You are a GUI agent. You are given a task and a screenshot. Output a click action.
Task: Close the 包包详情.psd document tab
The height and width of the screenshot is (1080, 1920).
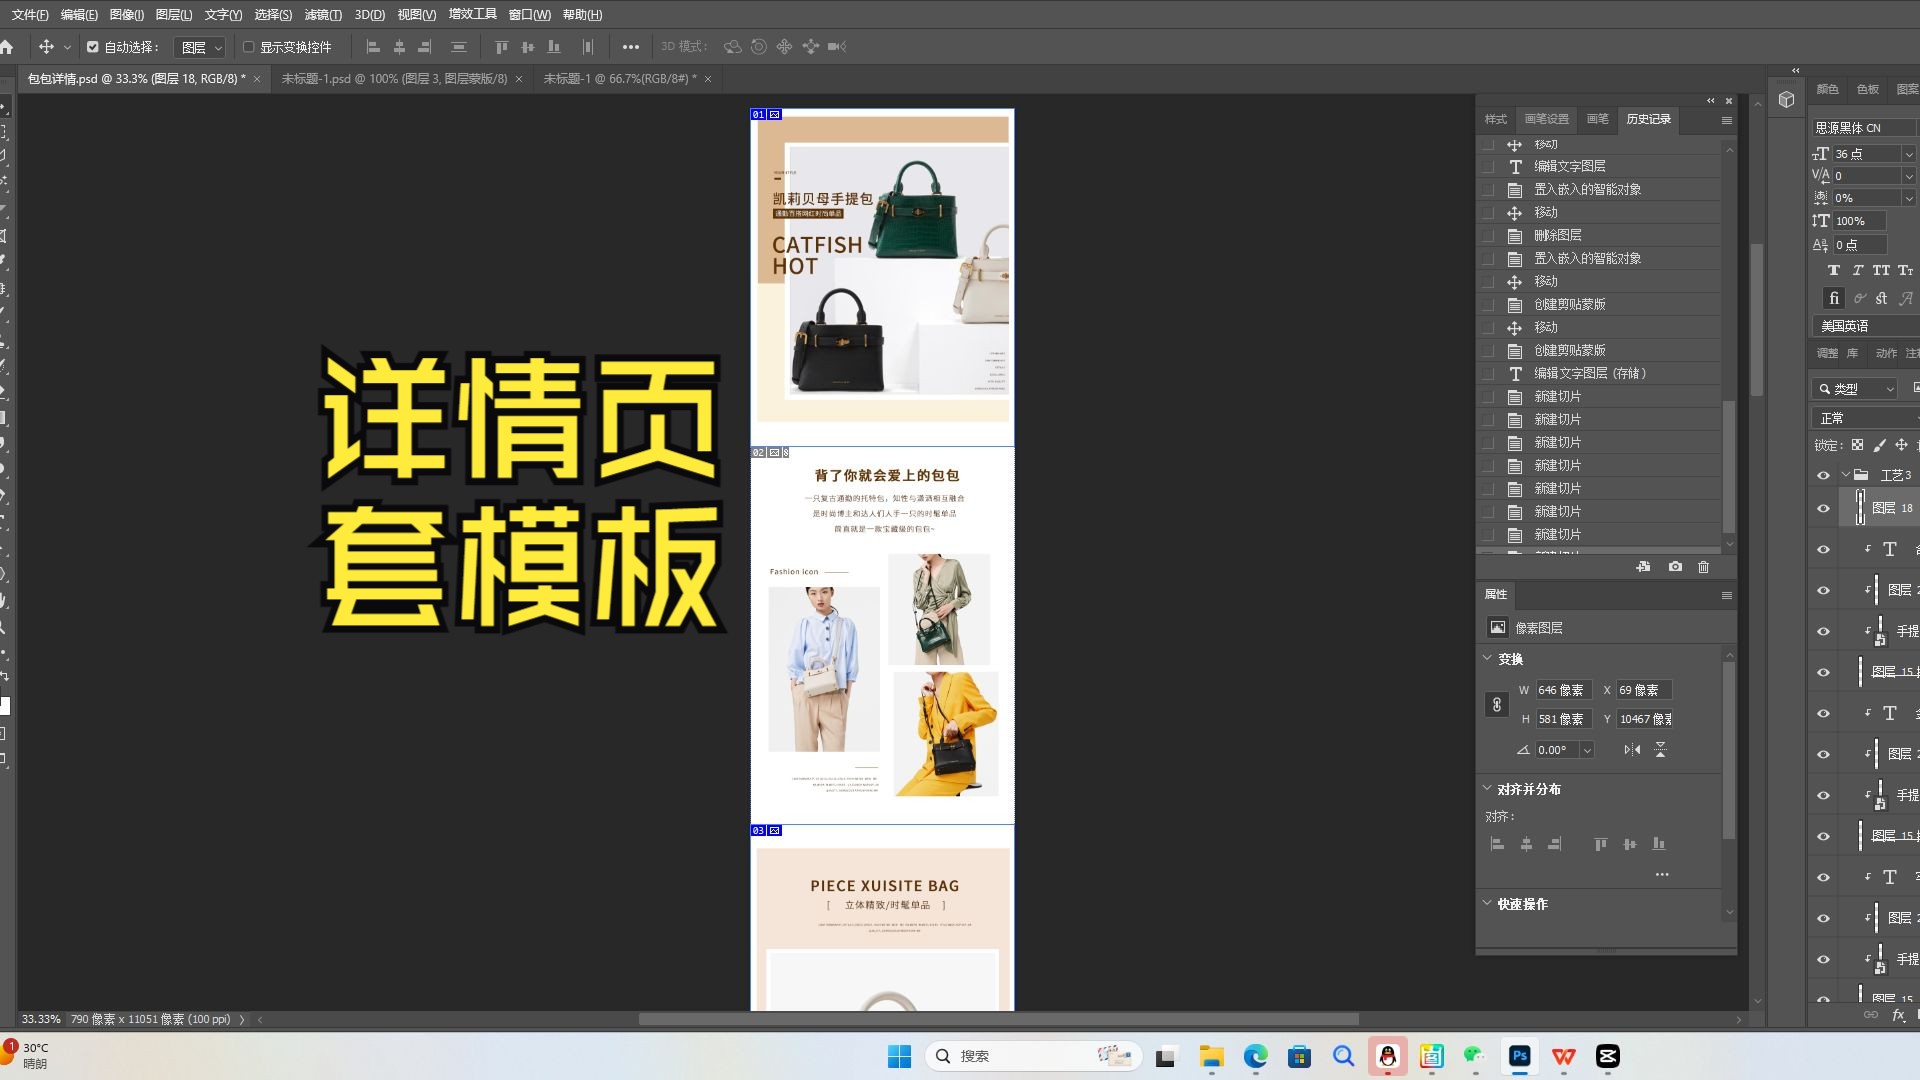(257, 79)
